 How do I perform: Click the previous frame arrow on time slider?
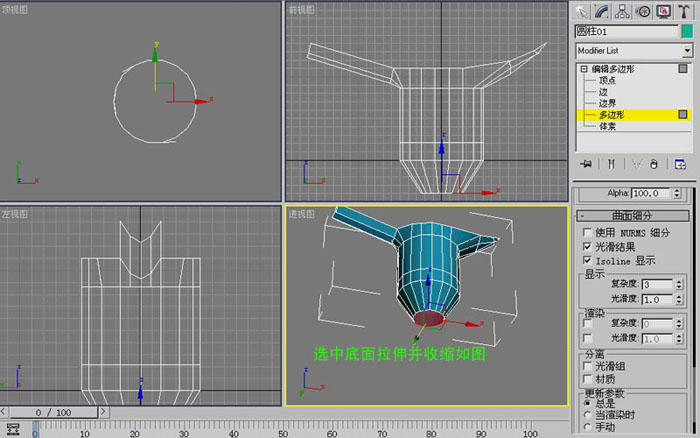pos(4,412)
